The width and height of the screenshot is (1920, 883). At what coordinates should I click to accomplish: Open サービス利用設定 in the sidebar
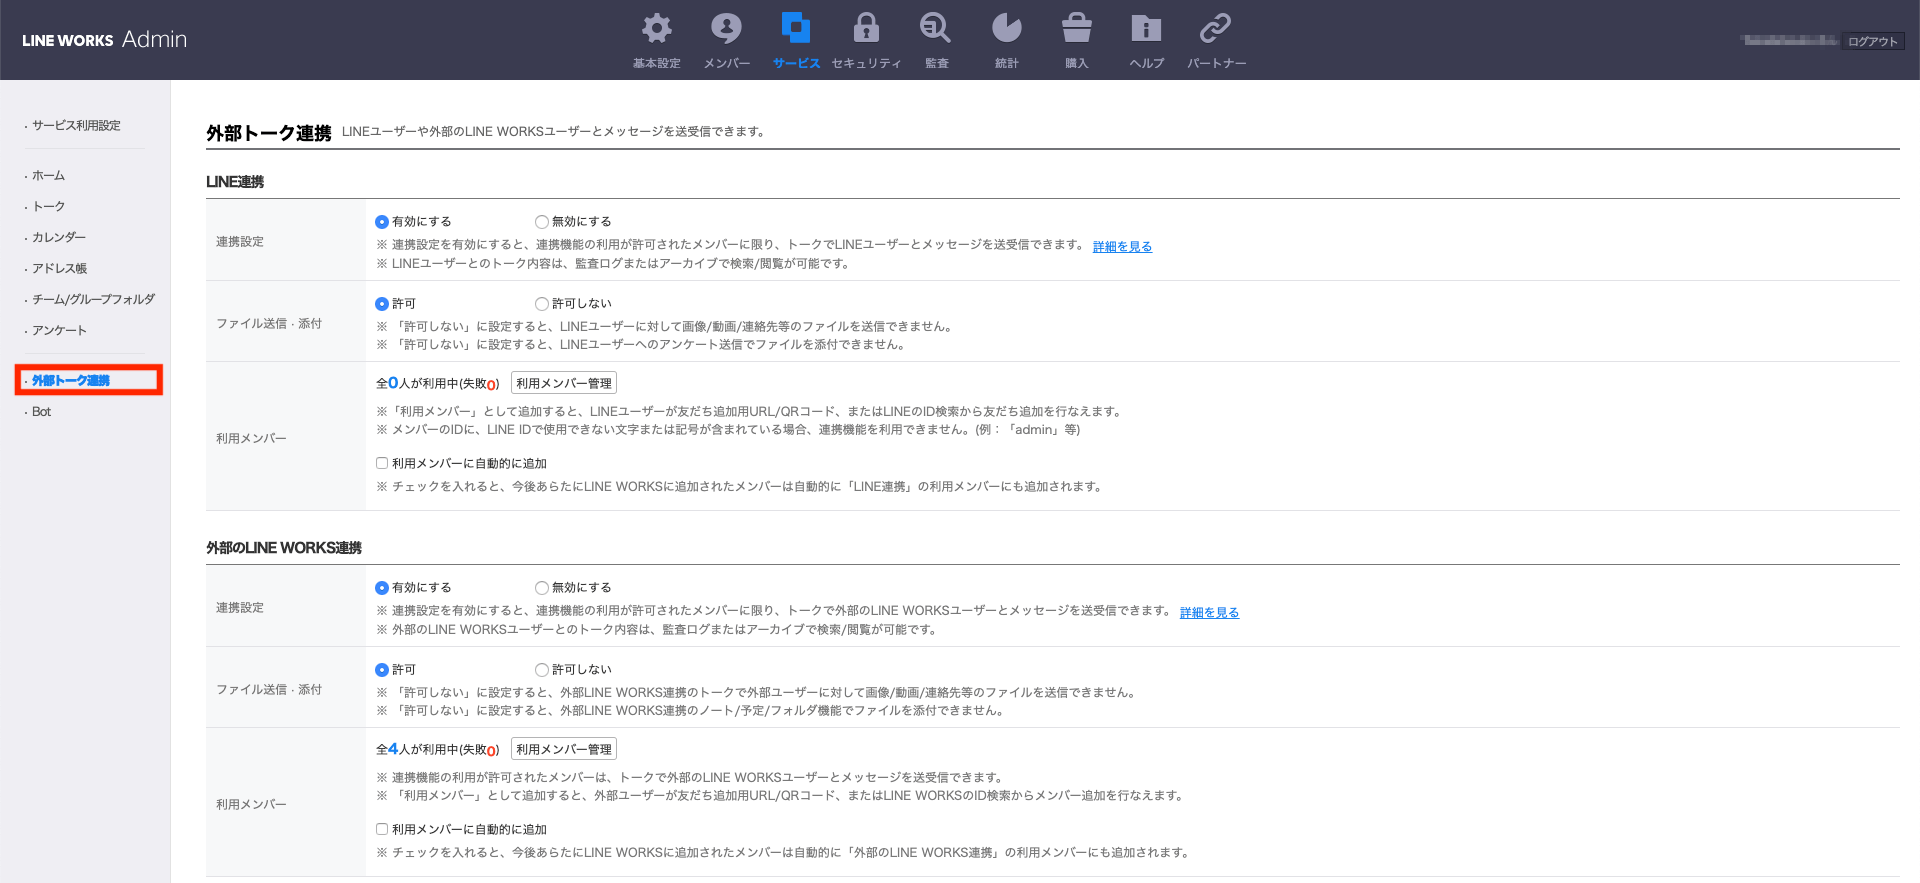76,126
